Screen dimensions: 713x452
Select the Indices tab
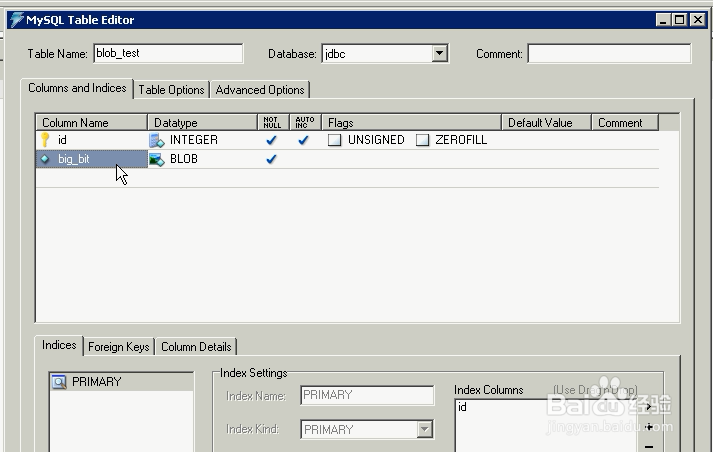point(59,345)
